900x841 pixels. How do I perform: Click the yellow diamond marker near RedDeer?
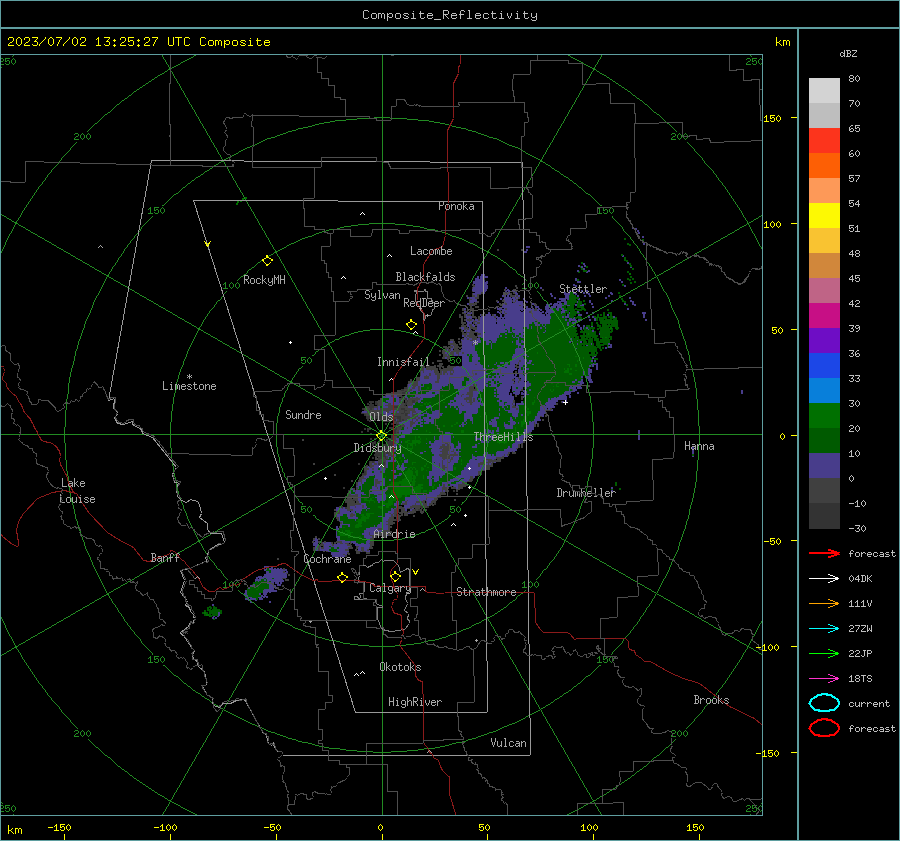point(411,325)
